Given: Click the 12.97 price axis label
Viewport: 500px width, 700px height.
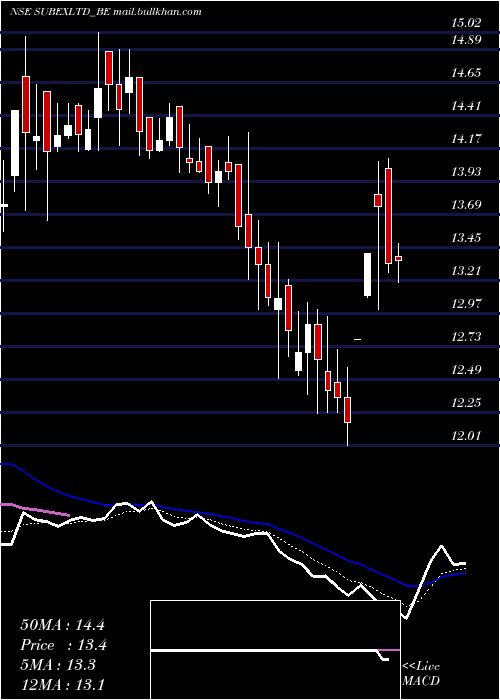Looking at the screenshot, I should click(x=466, y=304).
